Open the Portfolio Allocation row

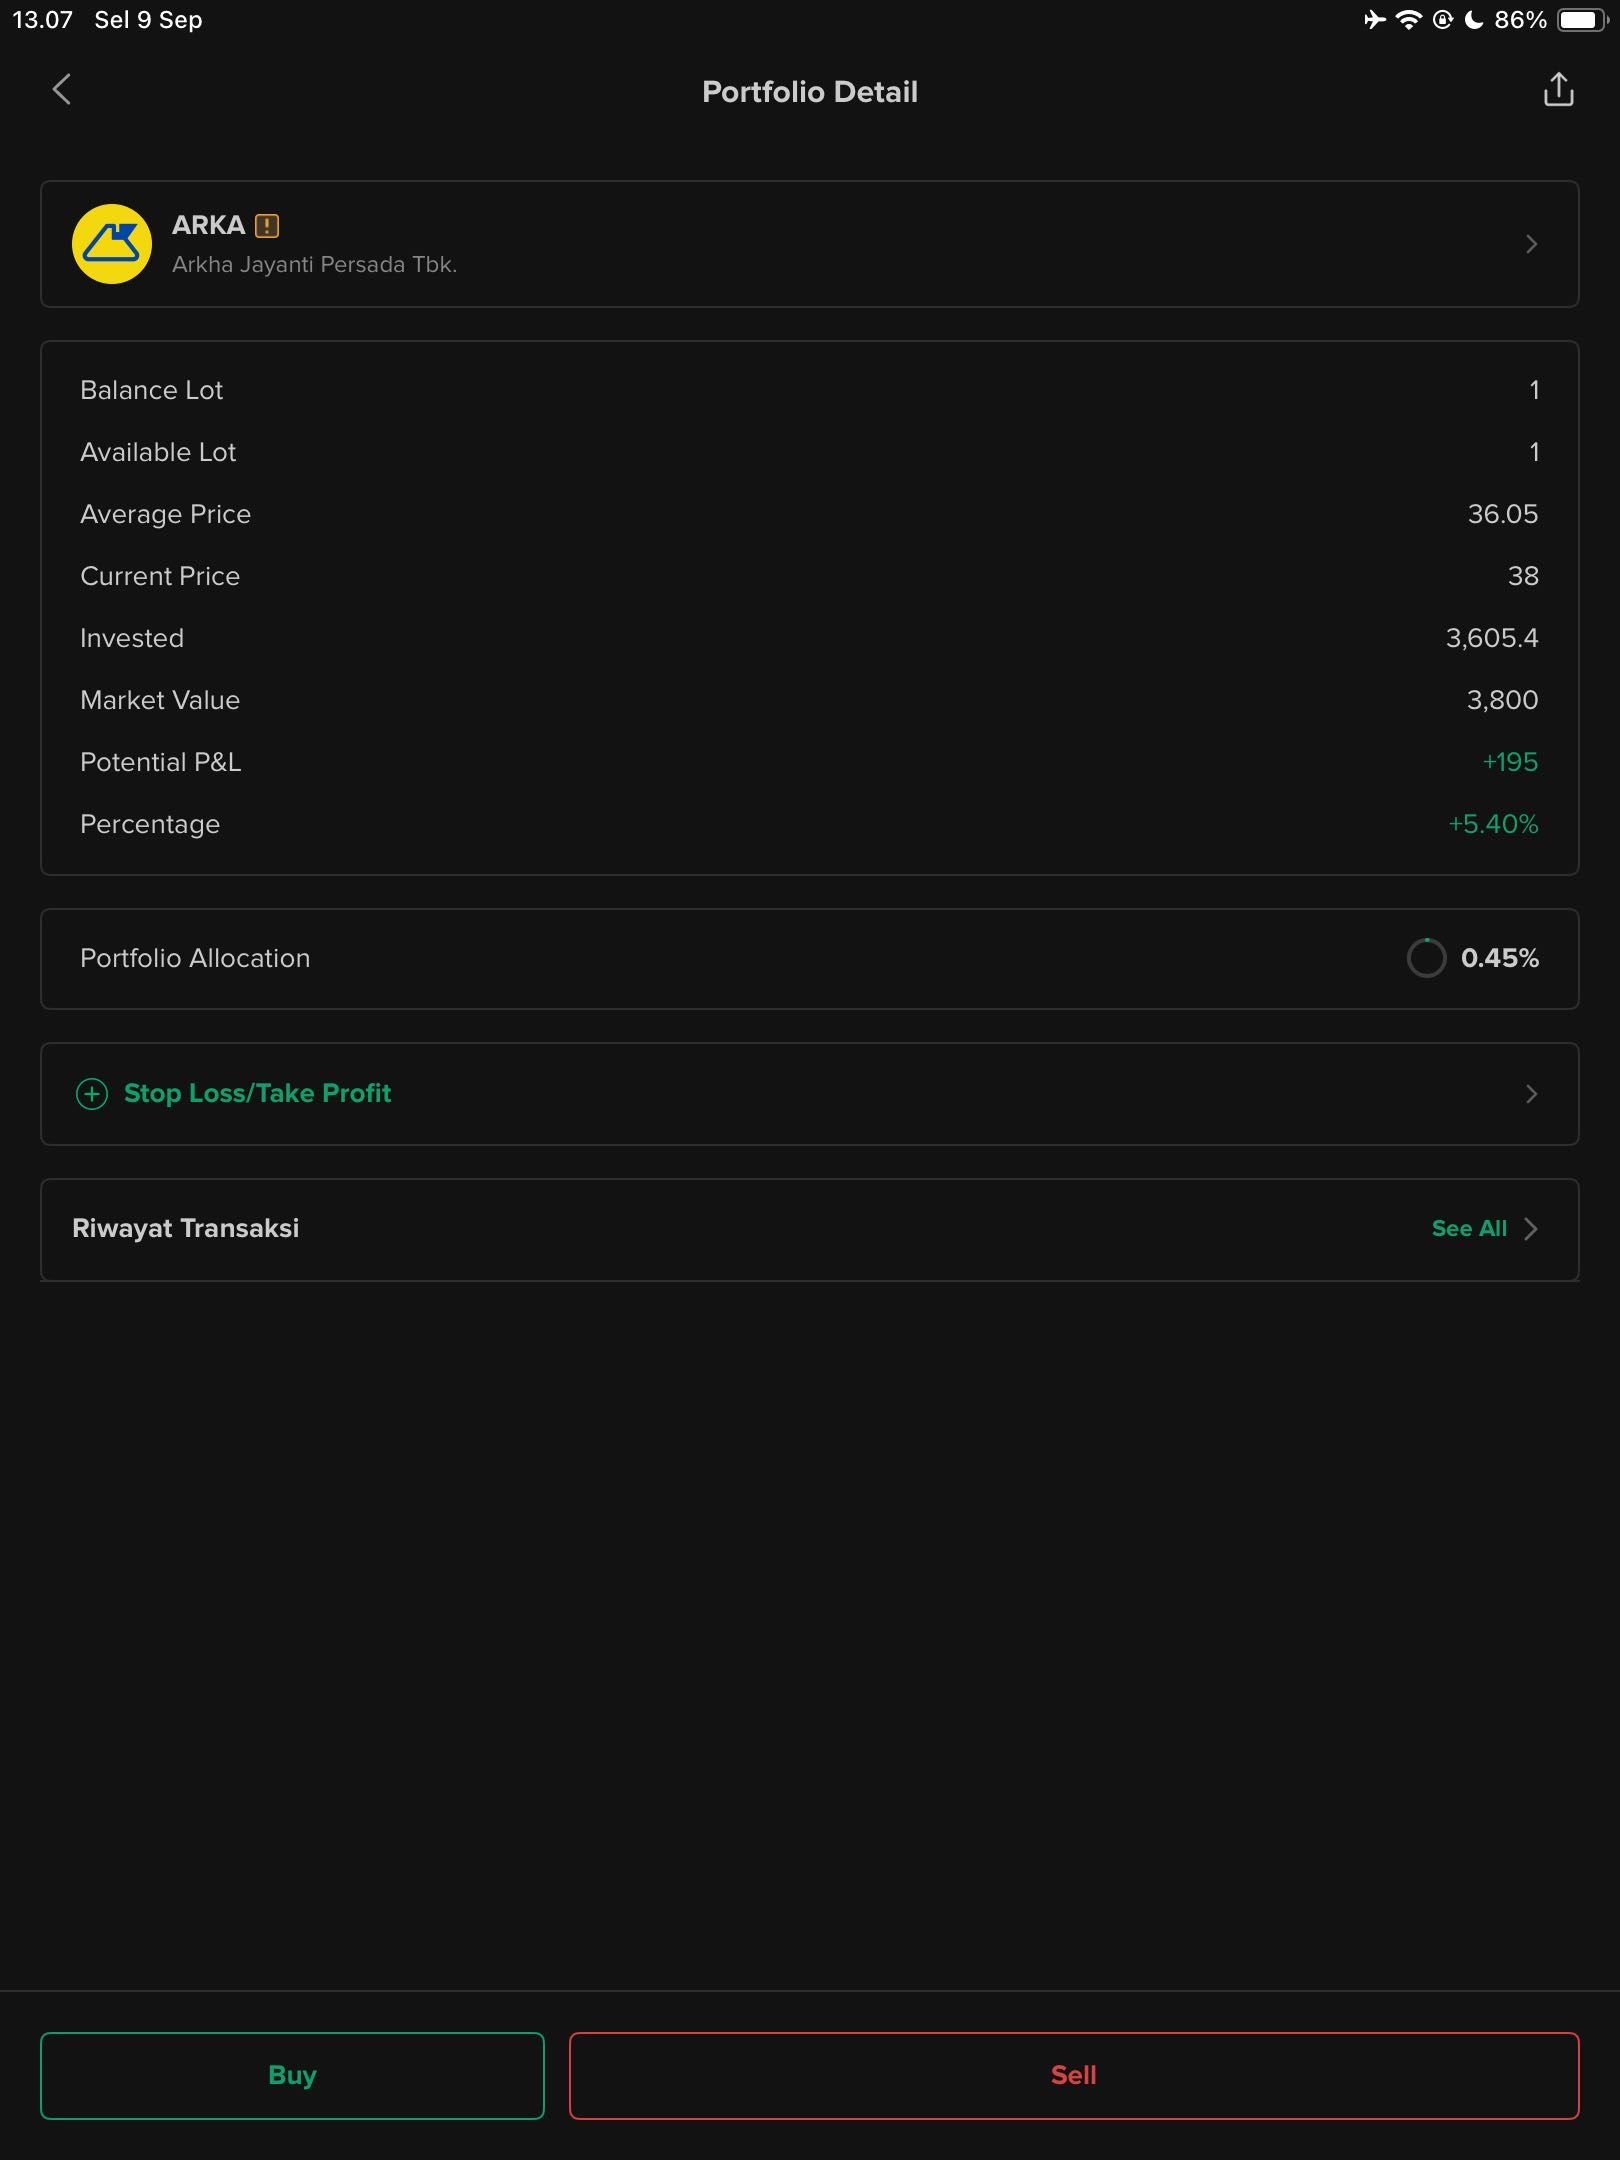(x=810, y=959)
